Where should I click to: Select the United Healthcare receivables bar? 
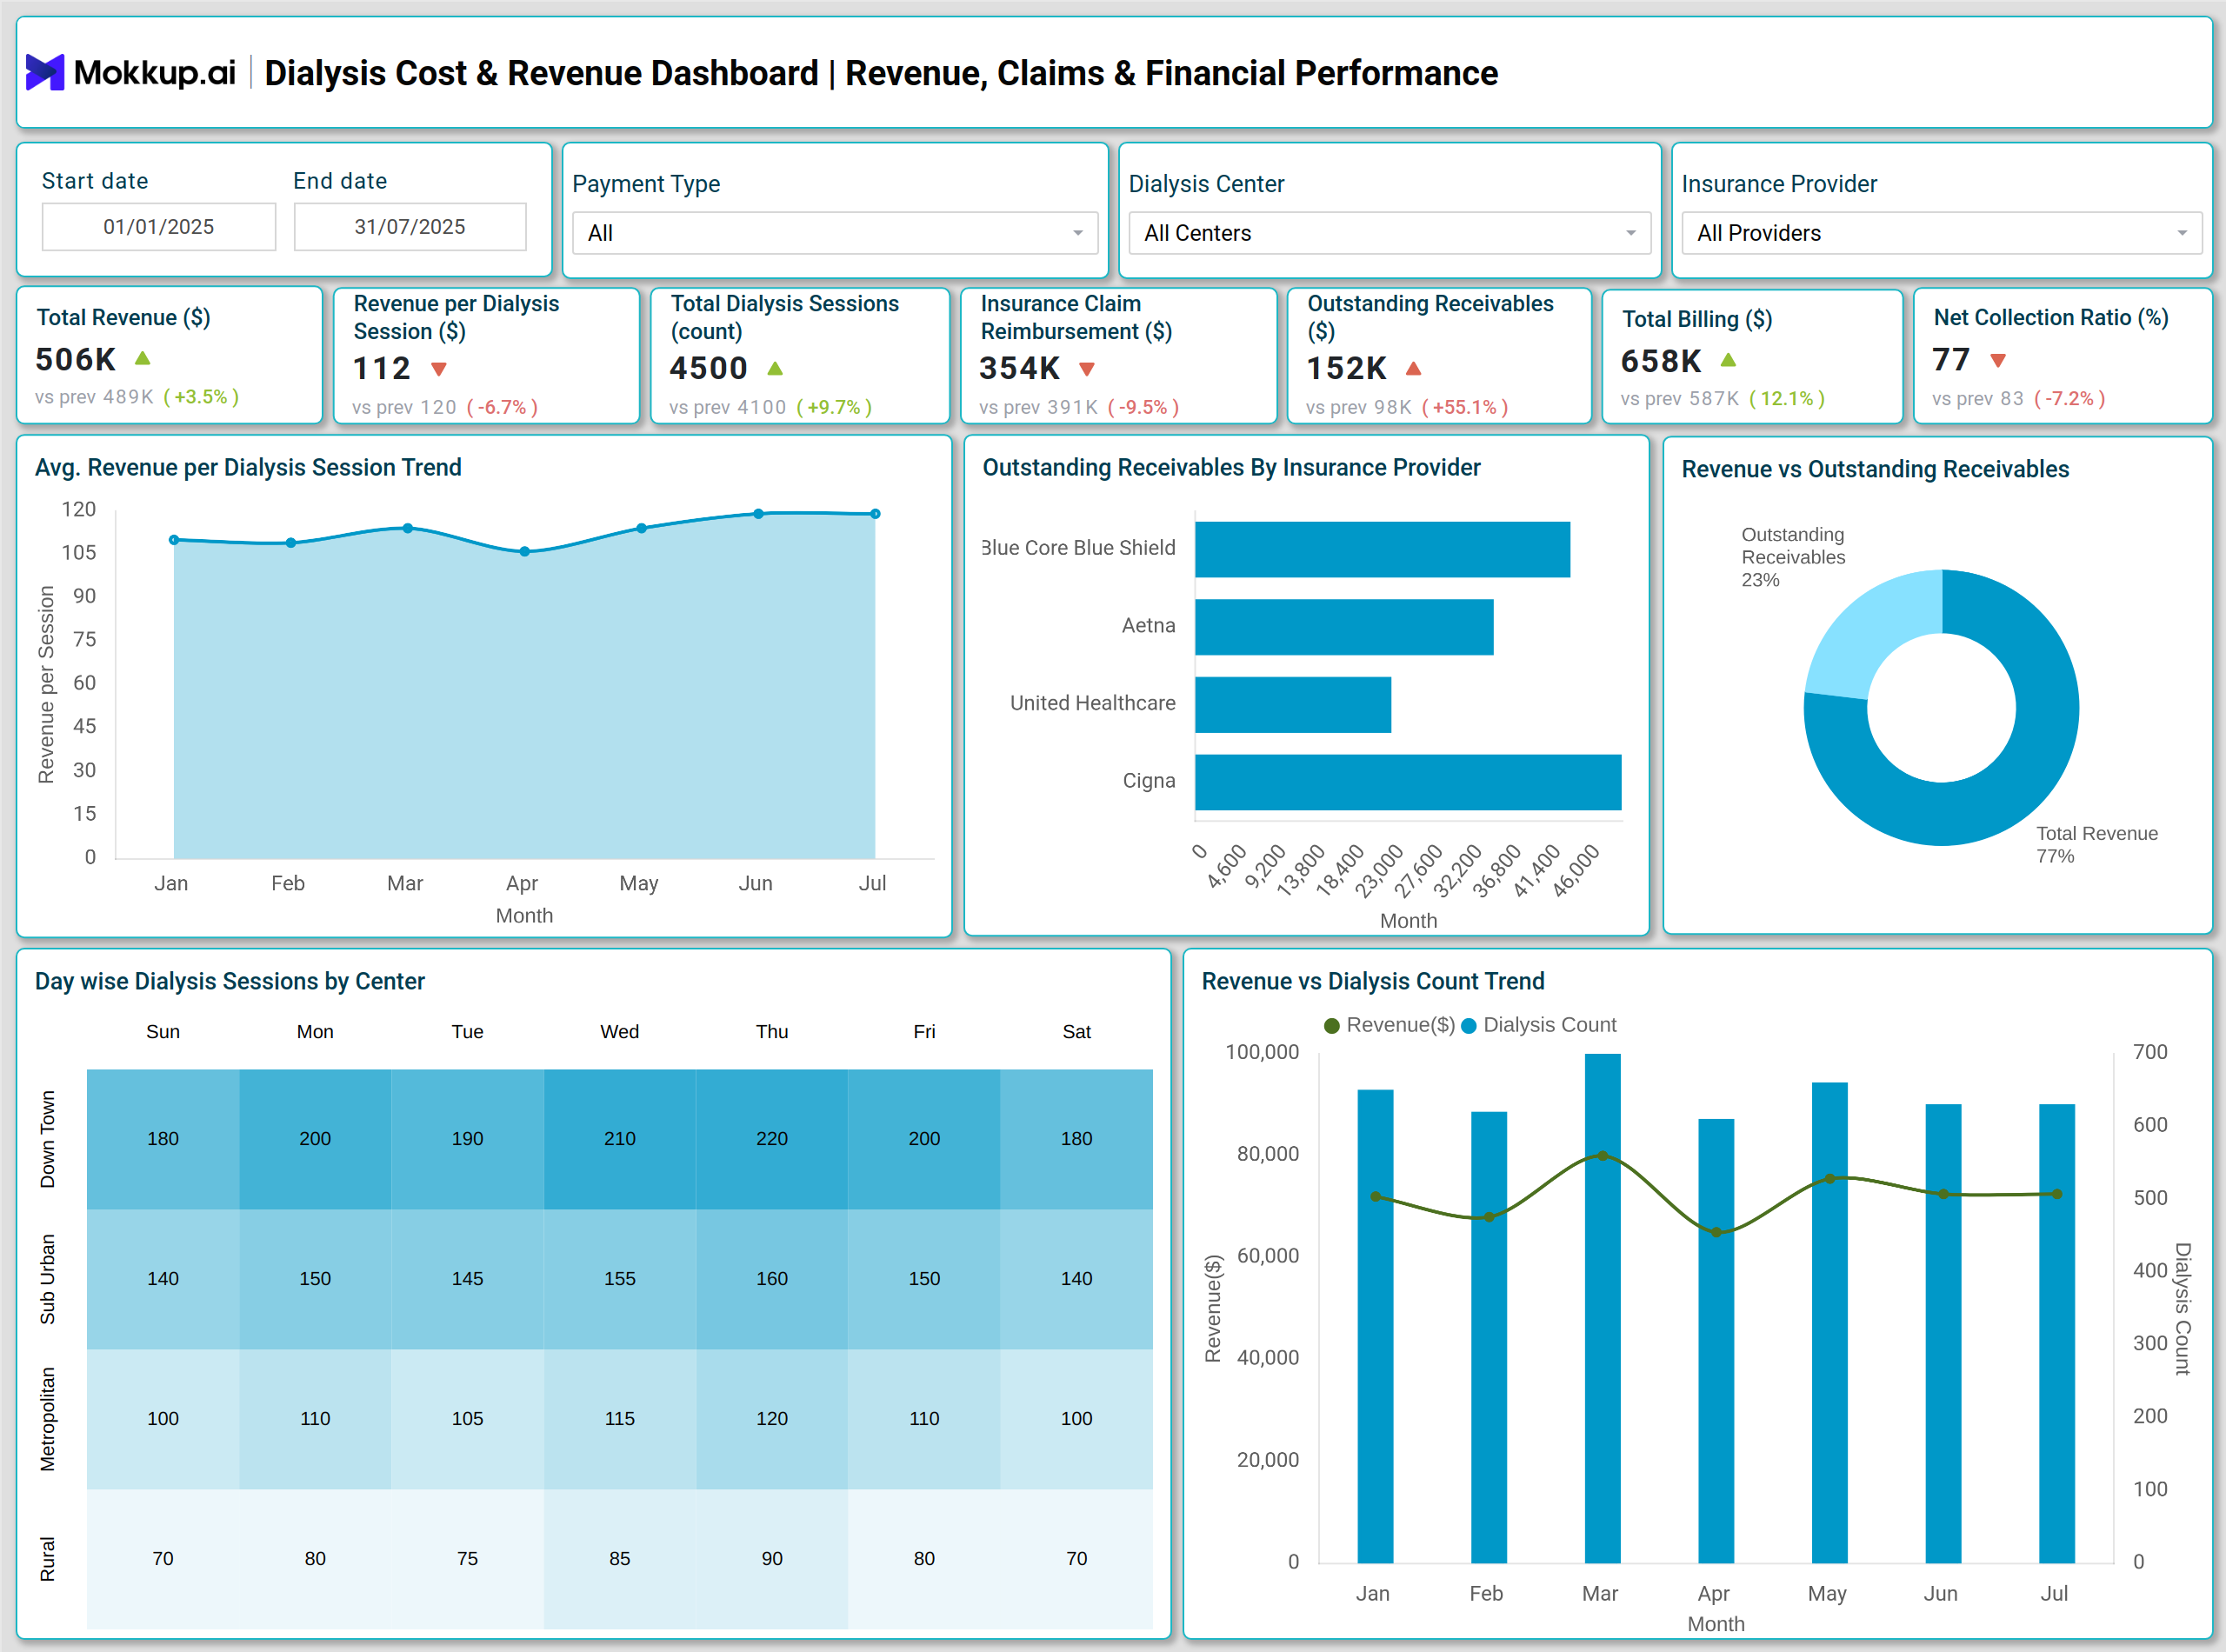1293,705
